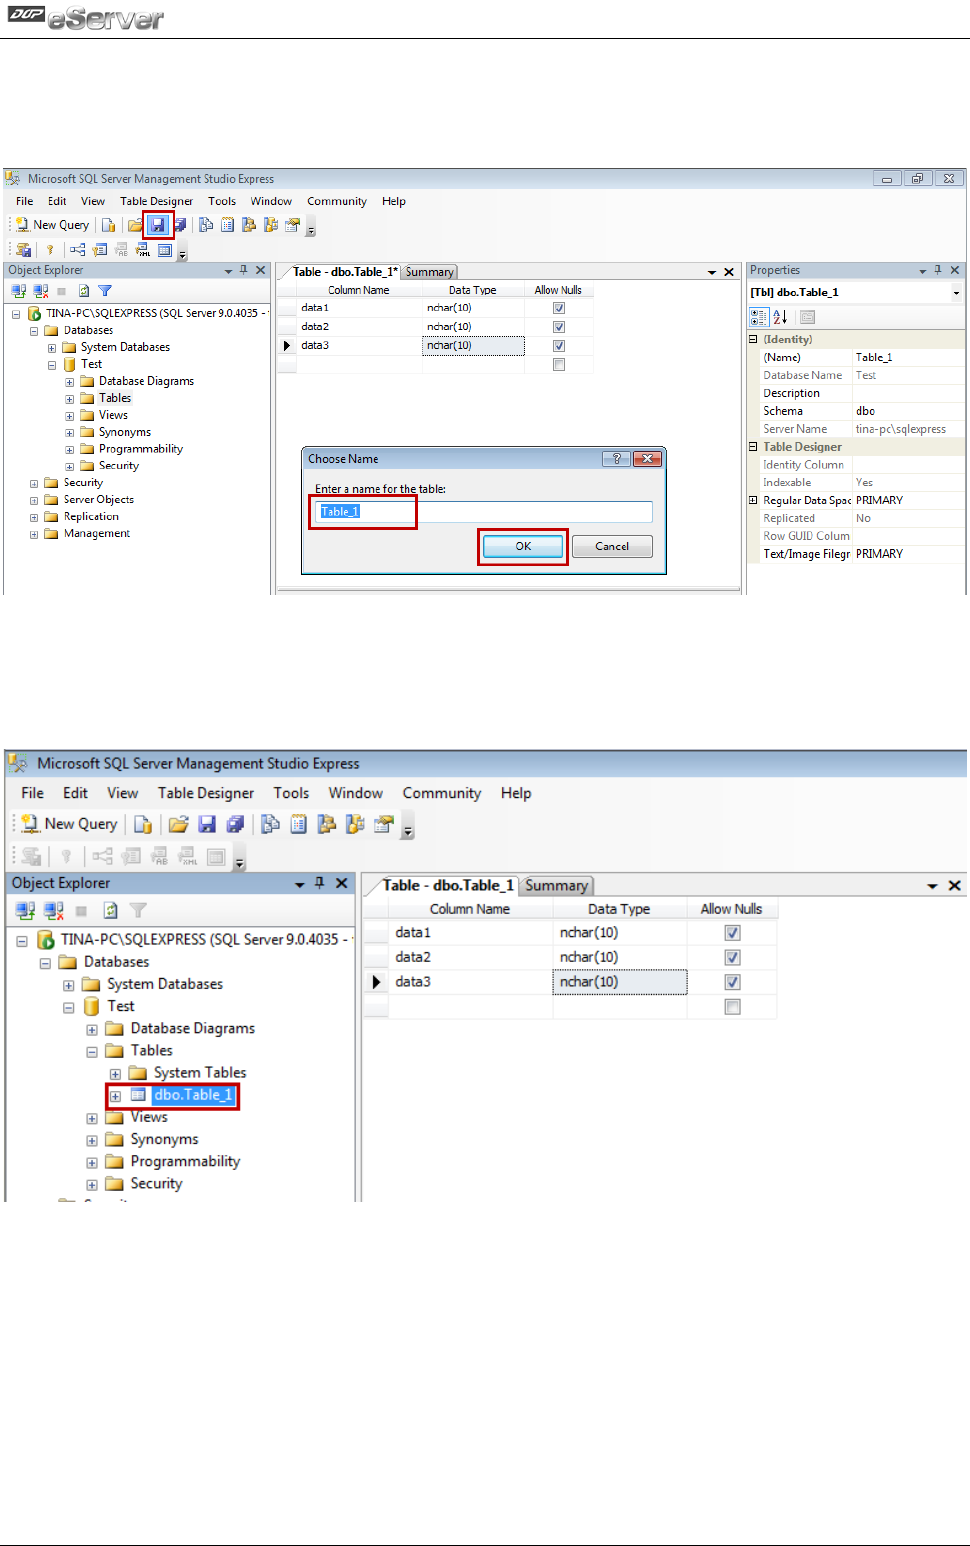
Task: Pin the Properties panel with pushpin
Action: click(x=938, y=270)
